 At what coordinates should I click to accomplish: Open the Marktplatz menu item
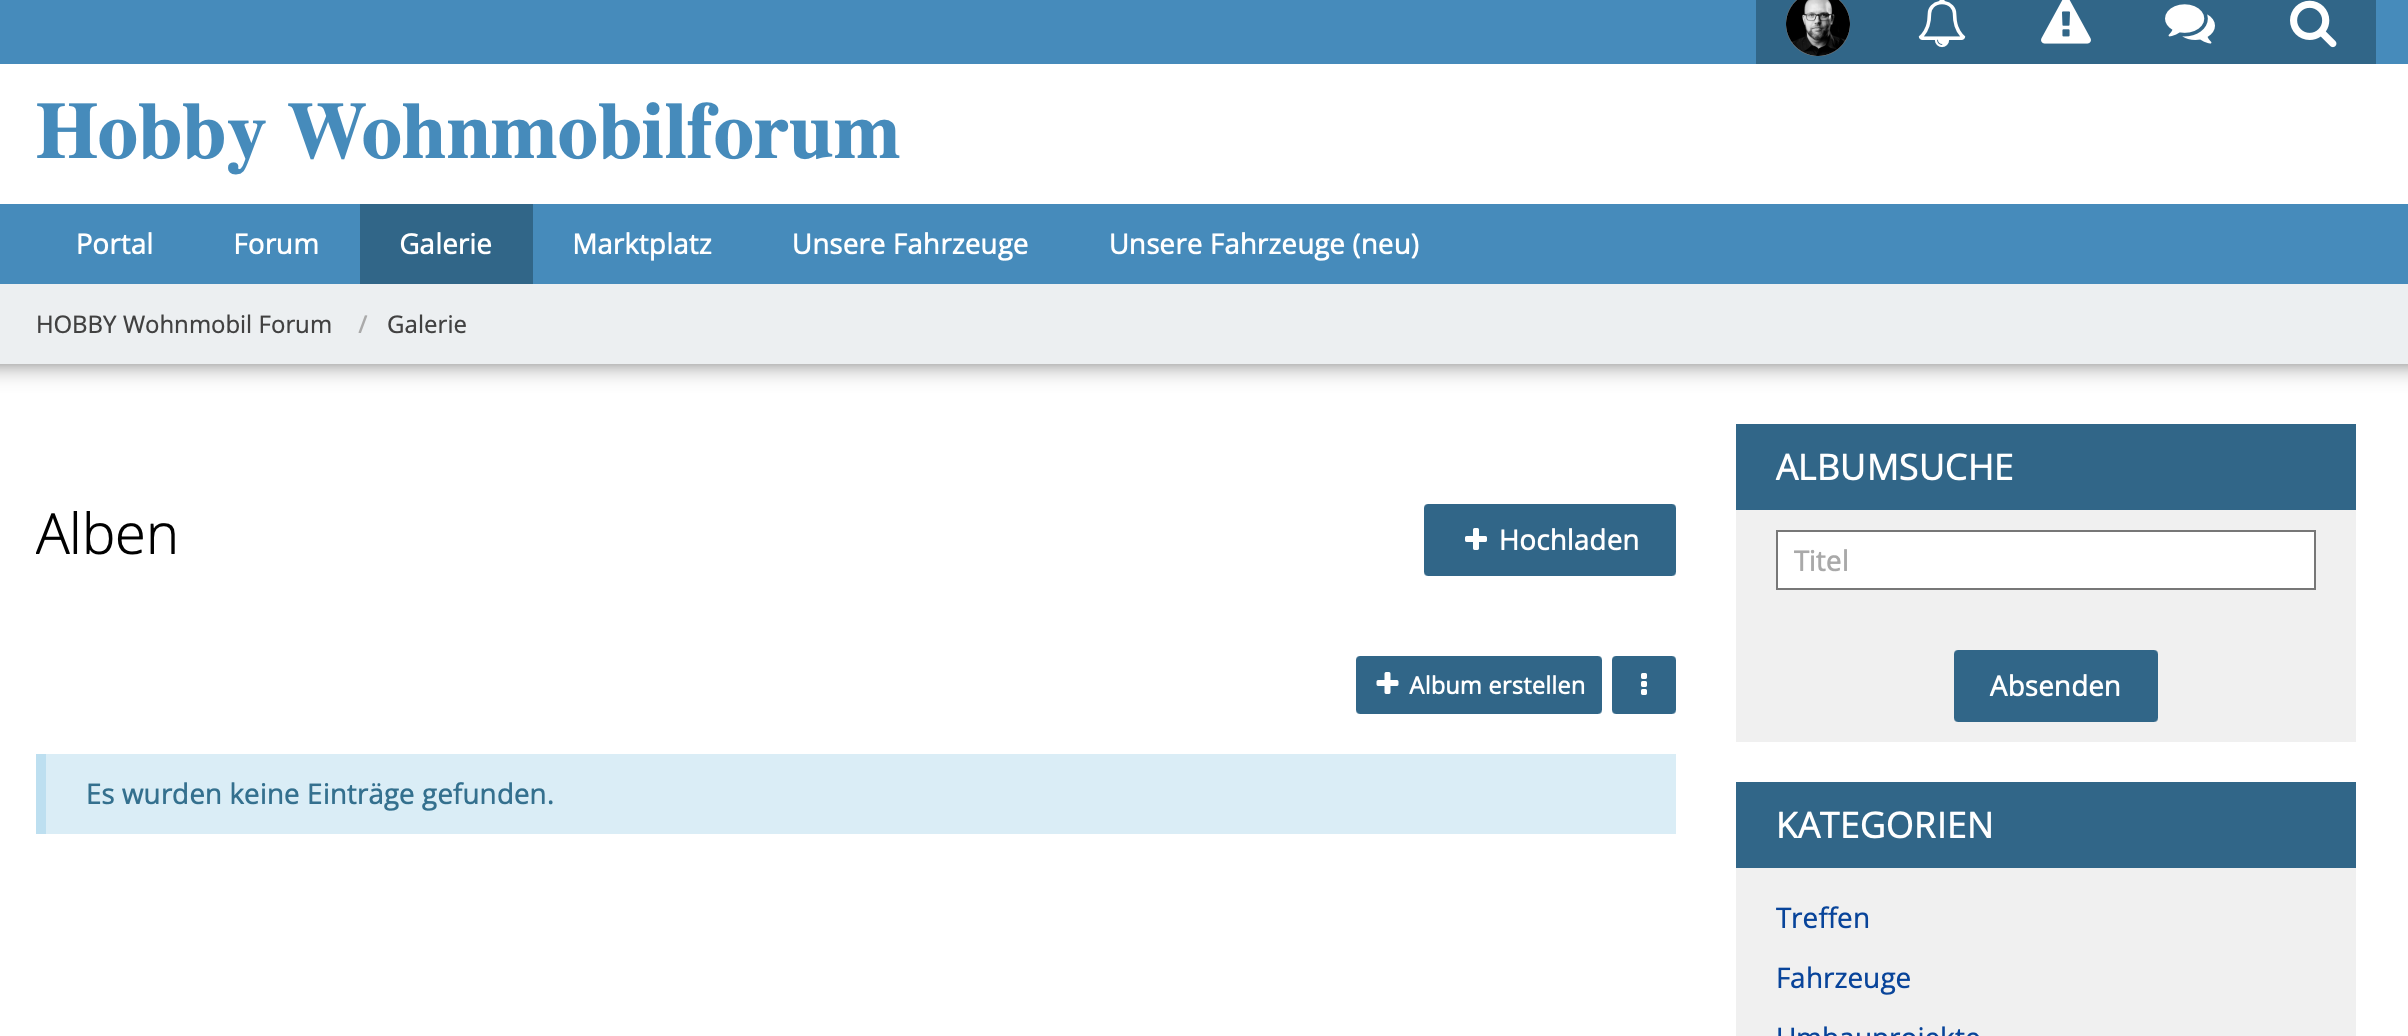pyautogui.click(x=642, y=244)
